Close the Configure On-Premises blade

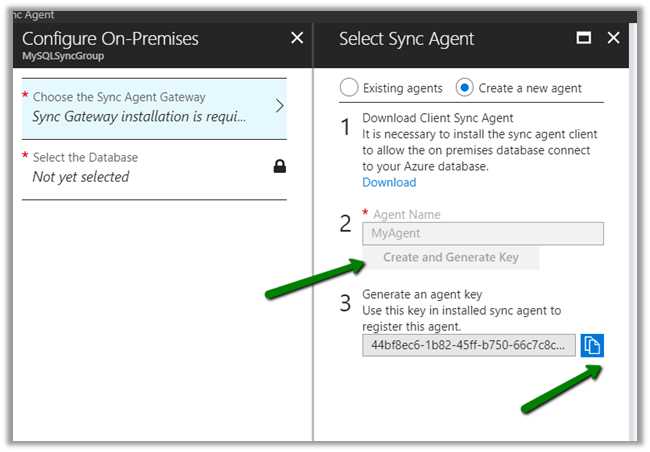point(297,38)
